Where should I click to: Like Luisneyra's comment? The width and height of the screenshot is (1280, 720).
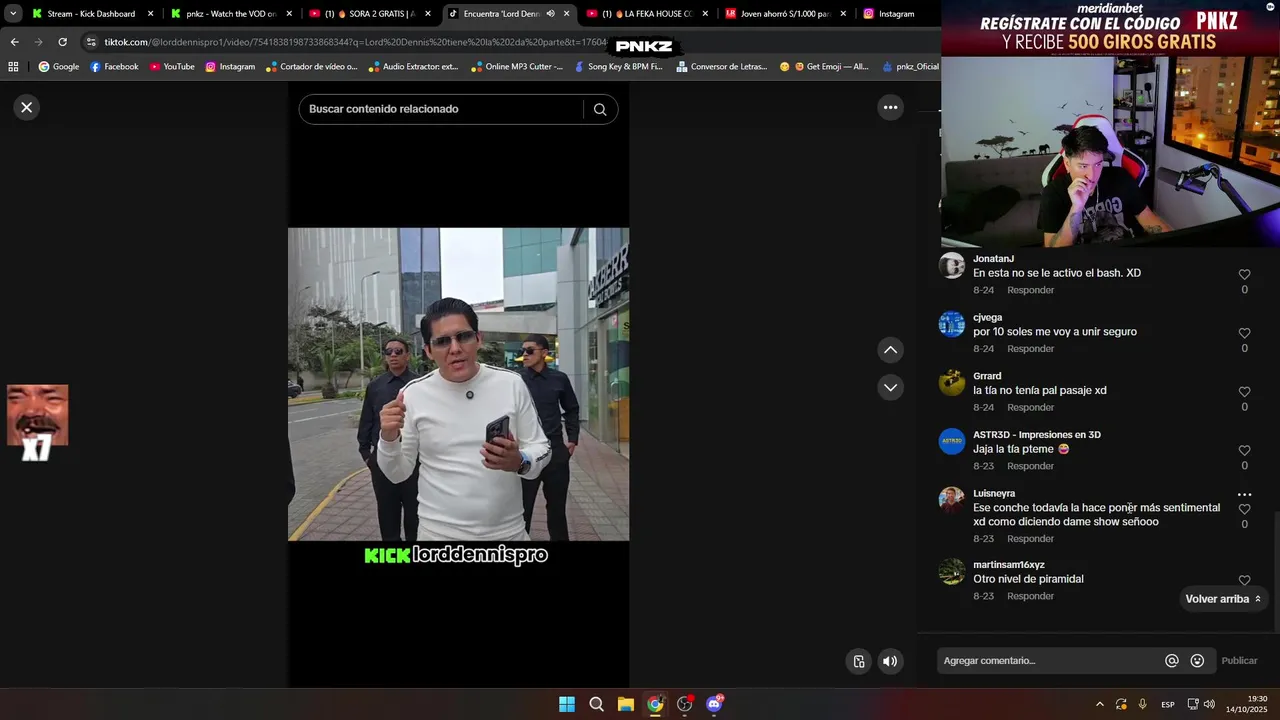pos(1244,509)
